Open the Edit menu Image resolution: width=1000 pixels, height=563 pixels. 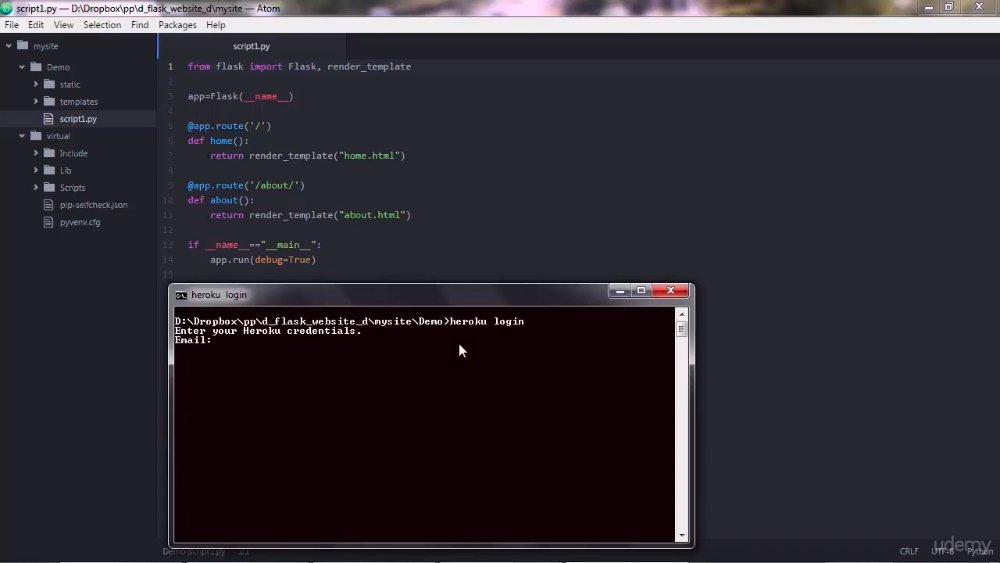tap(36, 25)
